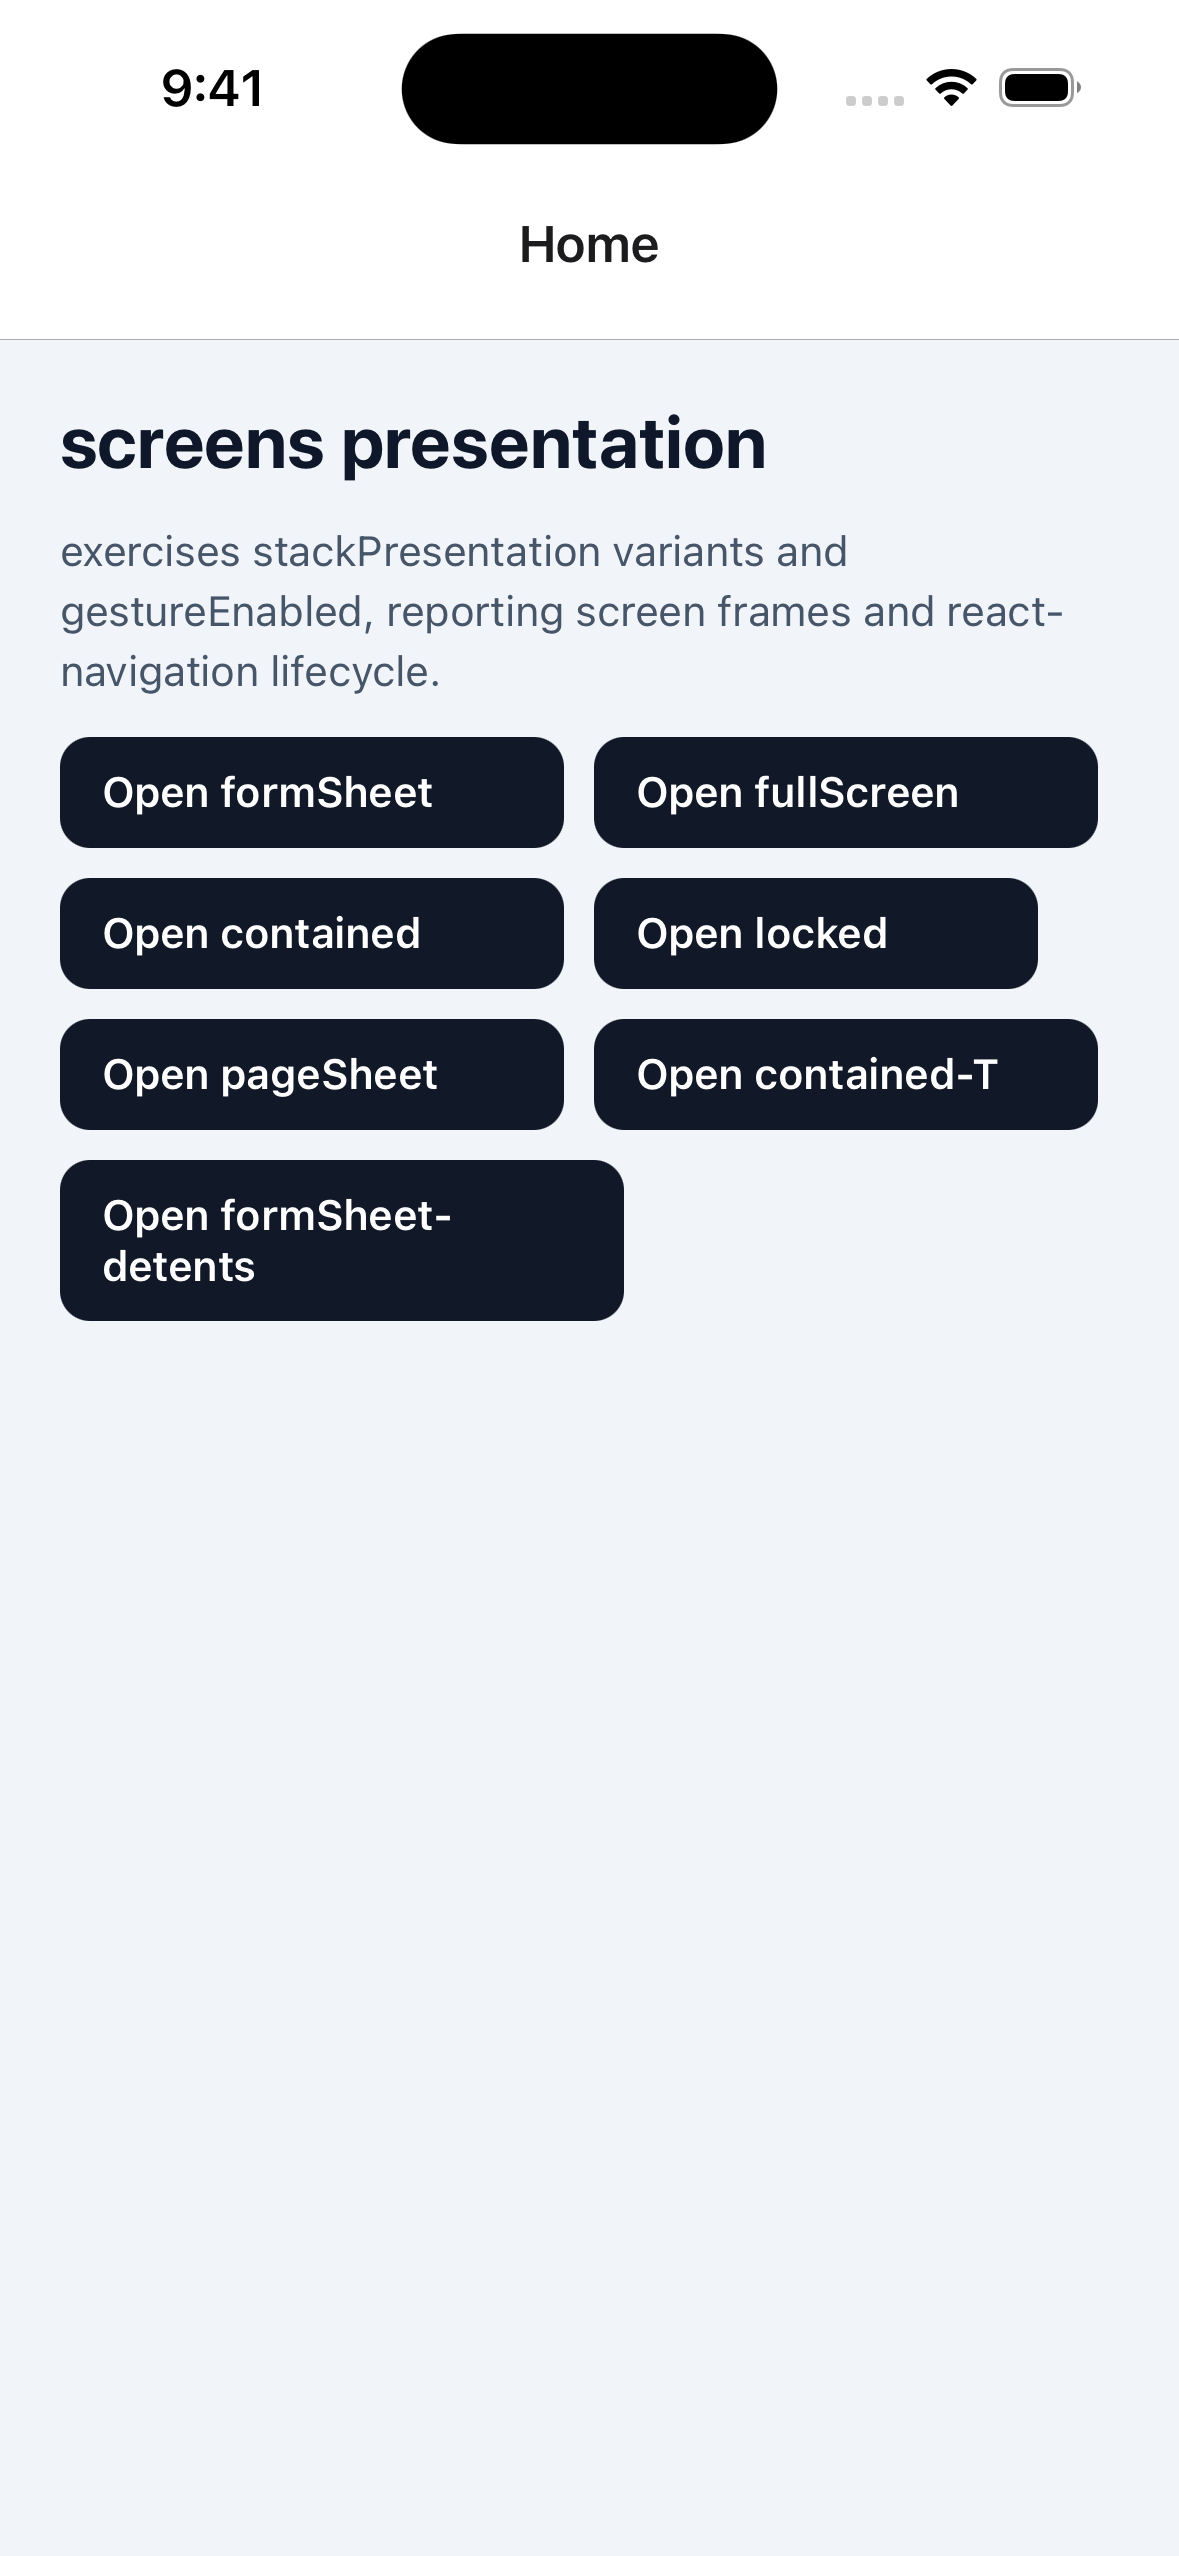The image size is (1179, 2556).
Task: Tap the word formSheet in first button
Action: pos(326,793)
